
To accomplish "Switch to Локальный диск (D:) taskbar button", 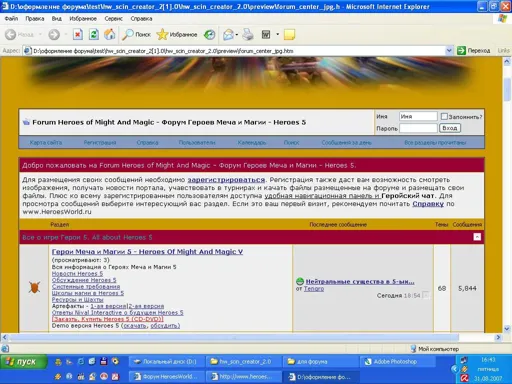I will click(167, 362).
